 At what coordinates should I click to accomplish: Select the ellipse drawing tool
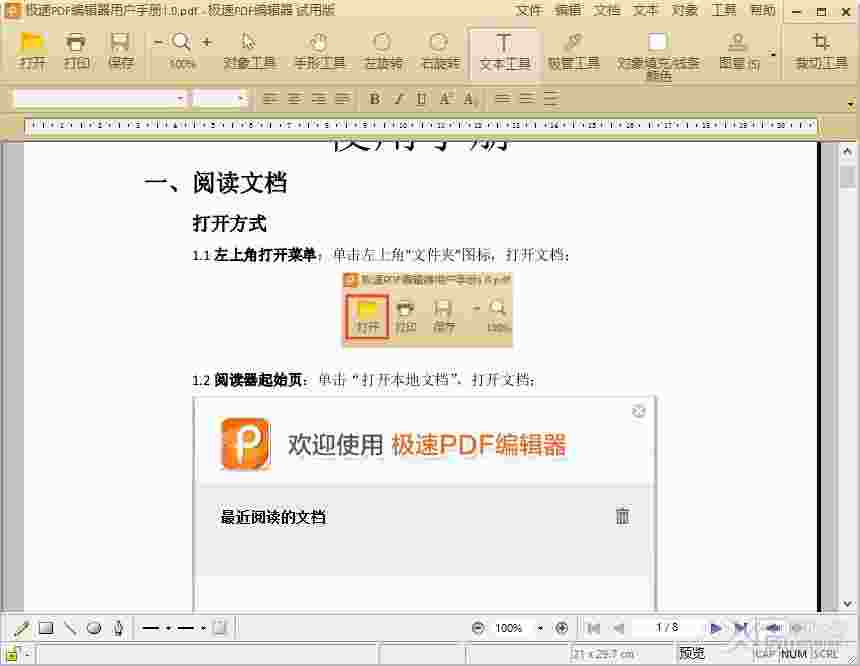pos(94,628)
